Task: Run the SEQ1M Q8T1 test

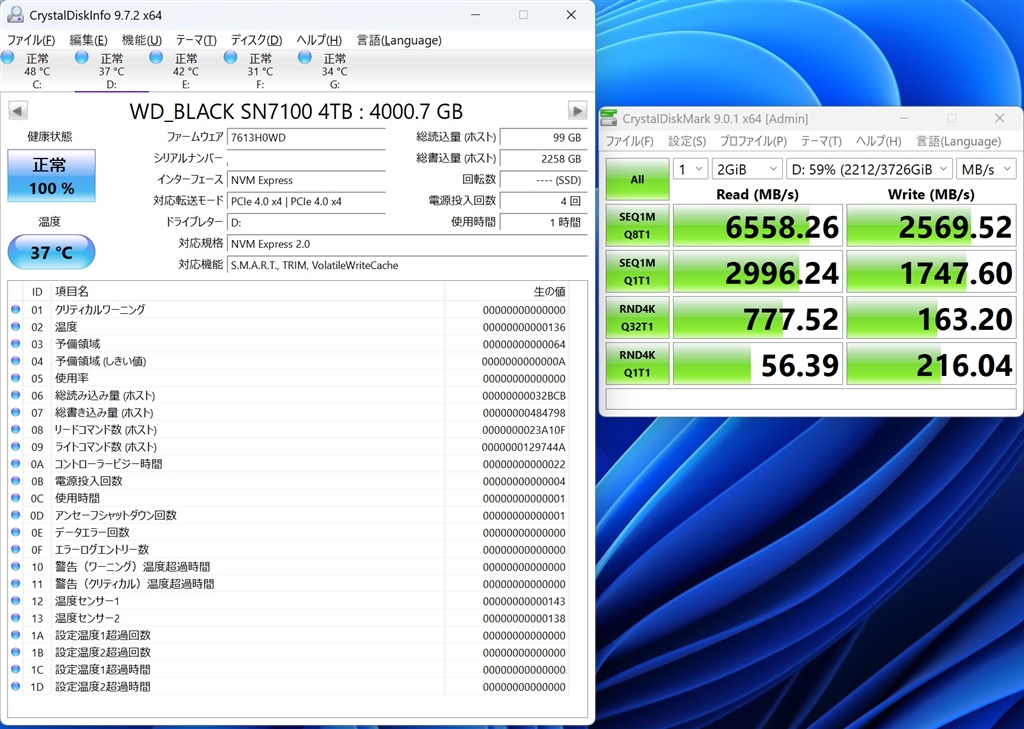Action: coord(637,225)
